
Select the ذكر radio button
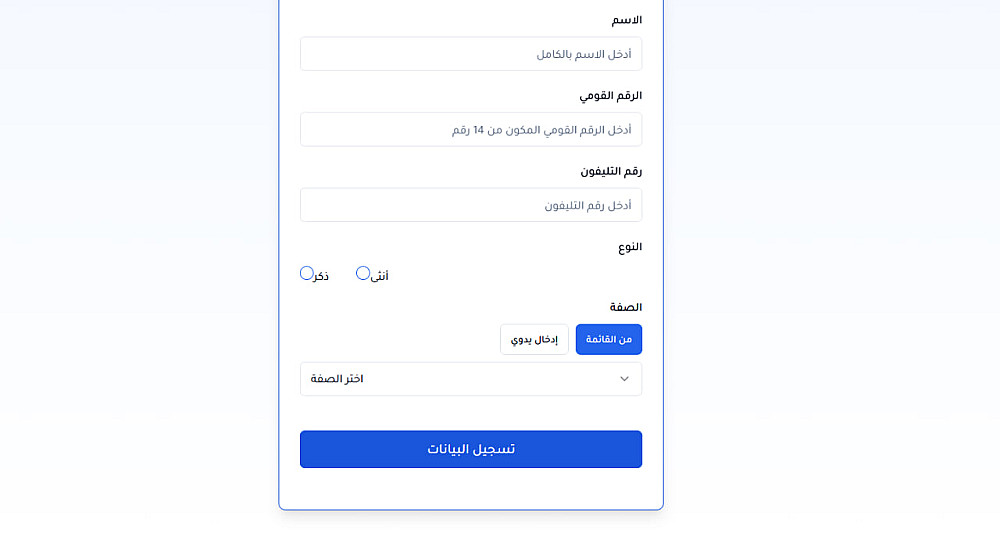(307, 273)
